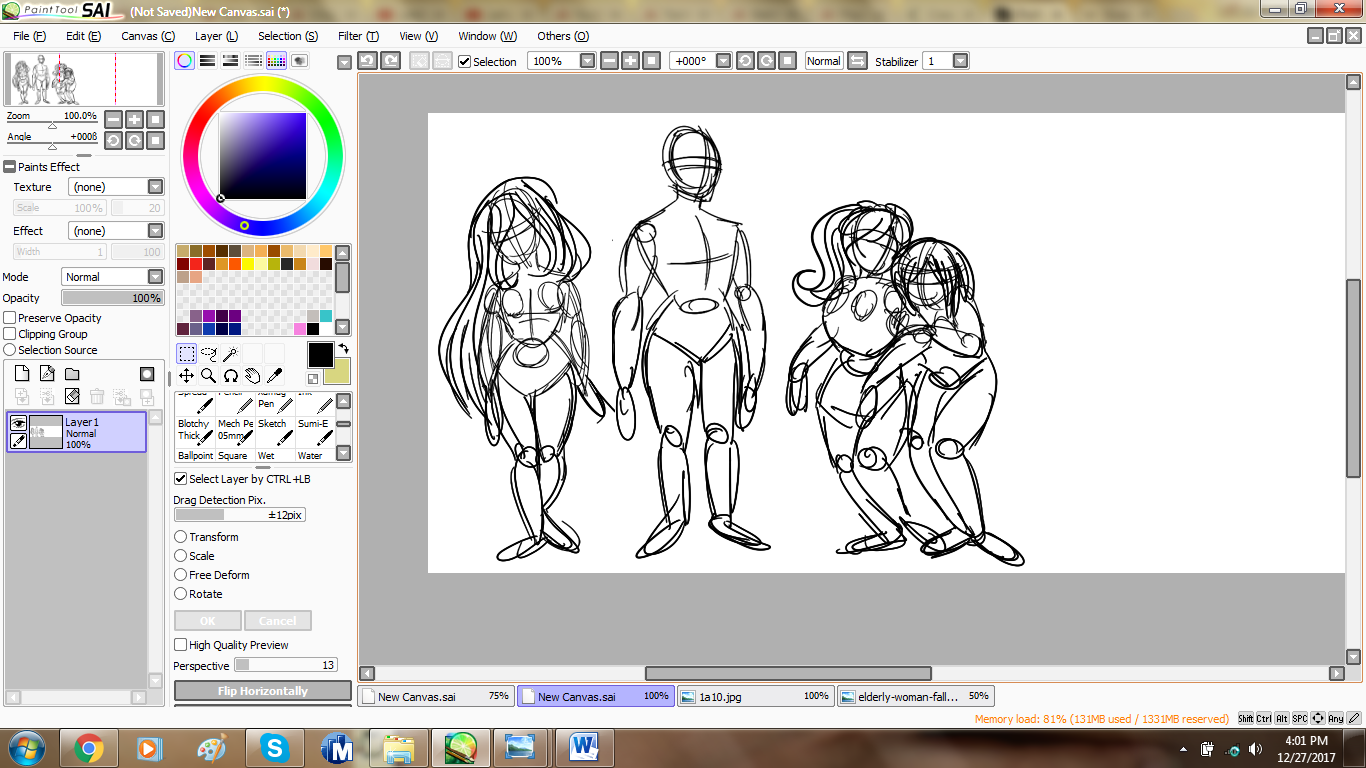This screenshot has height=768, width=1366.
Task: Hide Layer1 using the eye icon
Action: coord(18,423)
